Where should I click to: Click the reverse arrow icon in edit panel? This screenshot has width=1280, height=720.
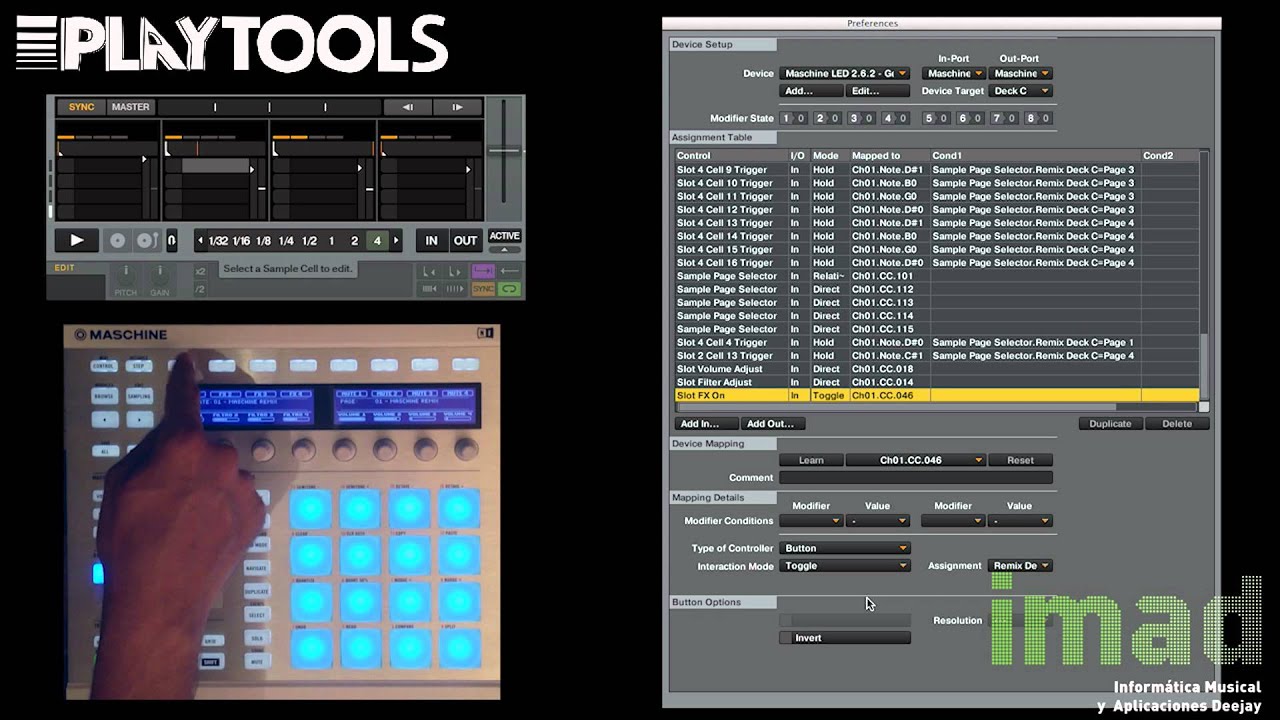click(510, 271)
